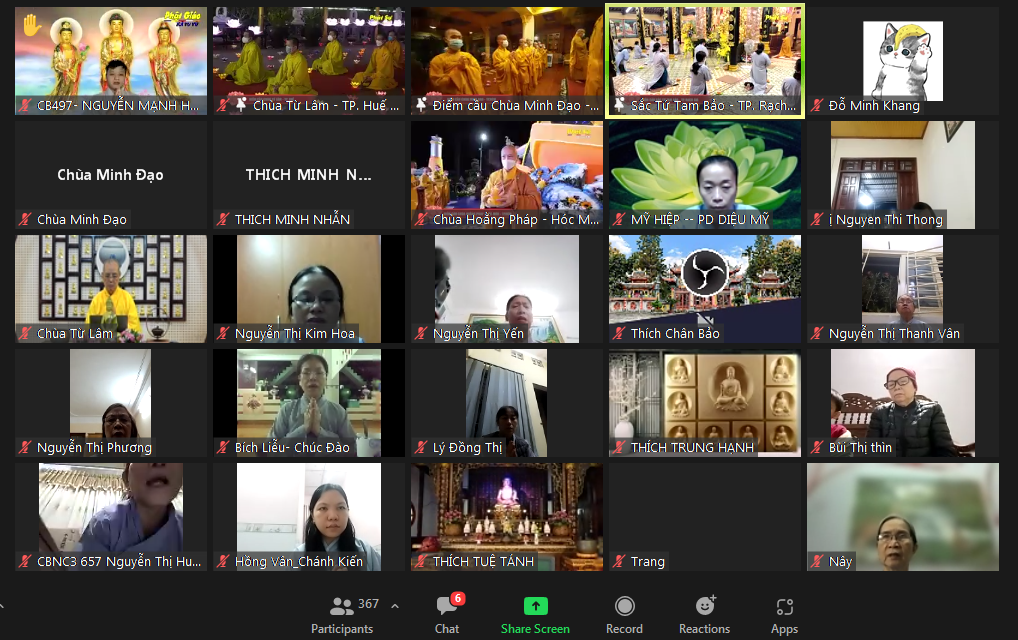
Task: Click muted mic icon on Nguyễn Thị Kim Hoa
Action: (224, 334)
